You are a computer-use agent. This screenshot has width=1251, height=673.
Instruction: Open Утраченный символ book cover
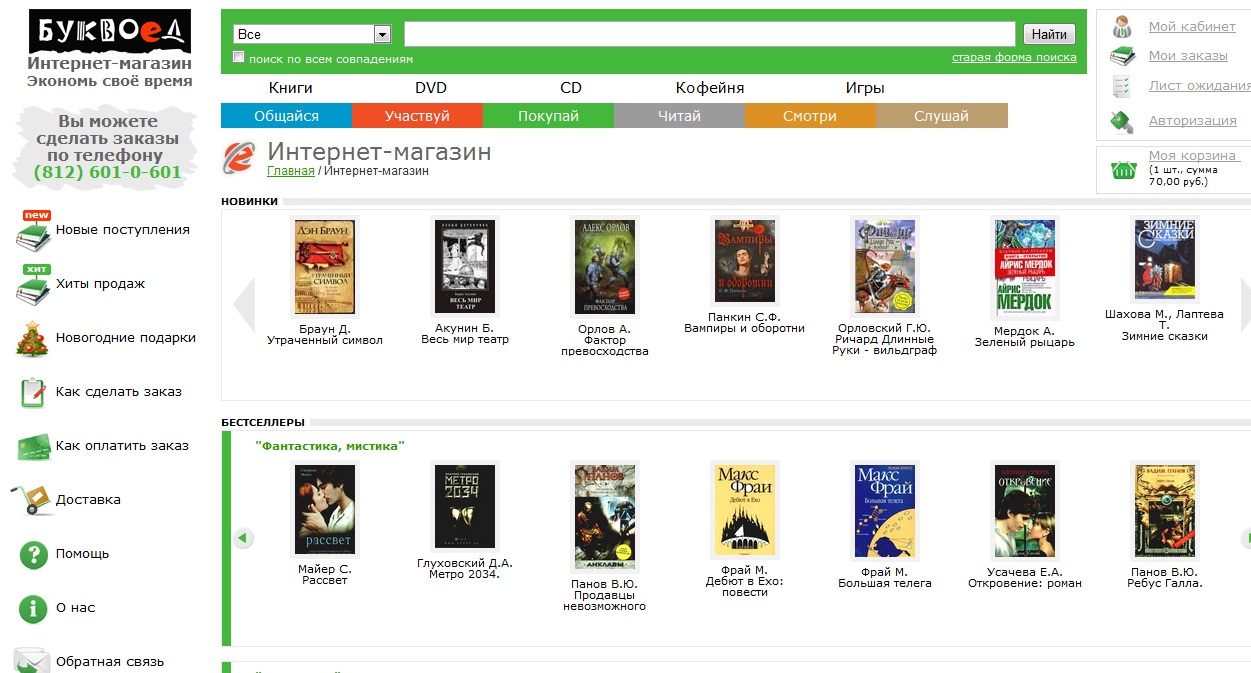pyautogui.click(x=325, y=267)
